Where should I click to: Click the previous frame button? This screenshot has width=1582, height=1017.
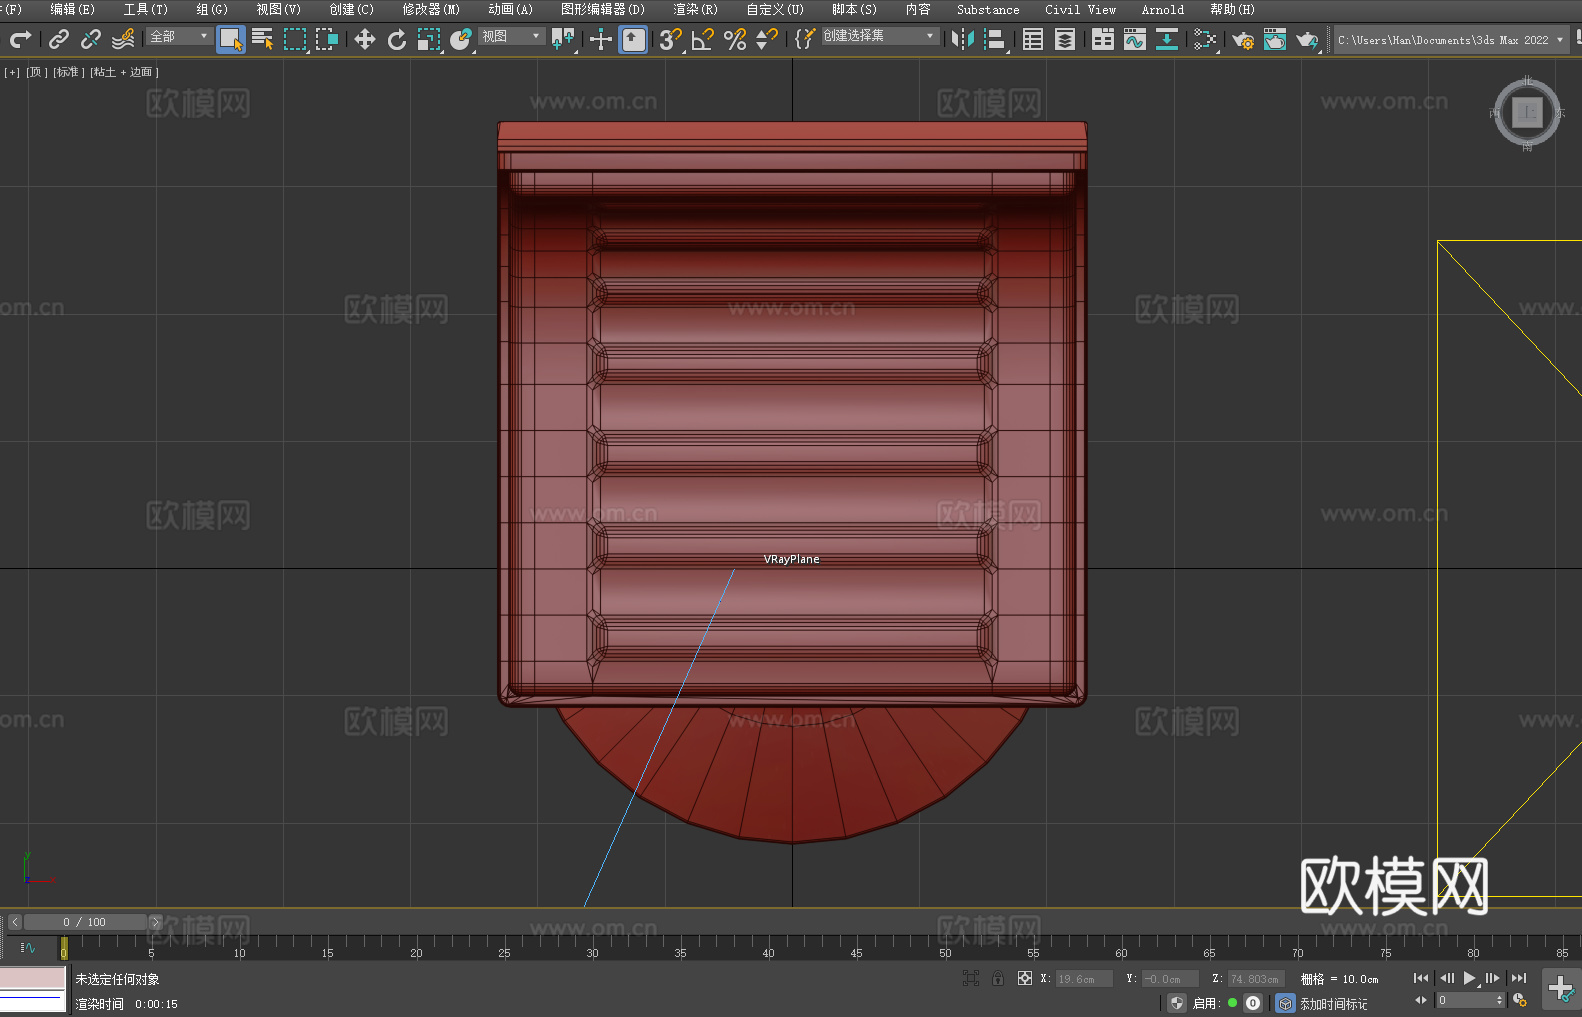click(x=1446, y=978)
